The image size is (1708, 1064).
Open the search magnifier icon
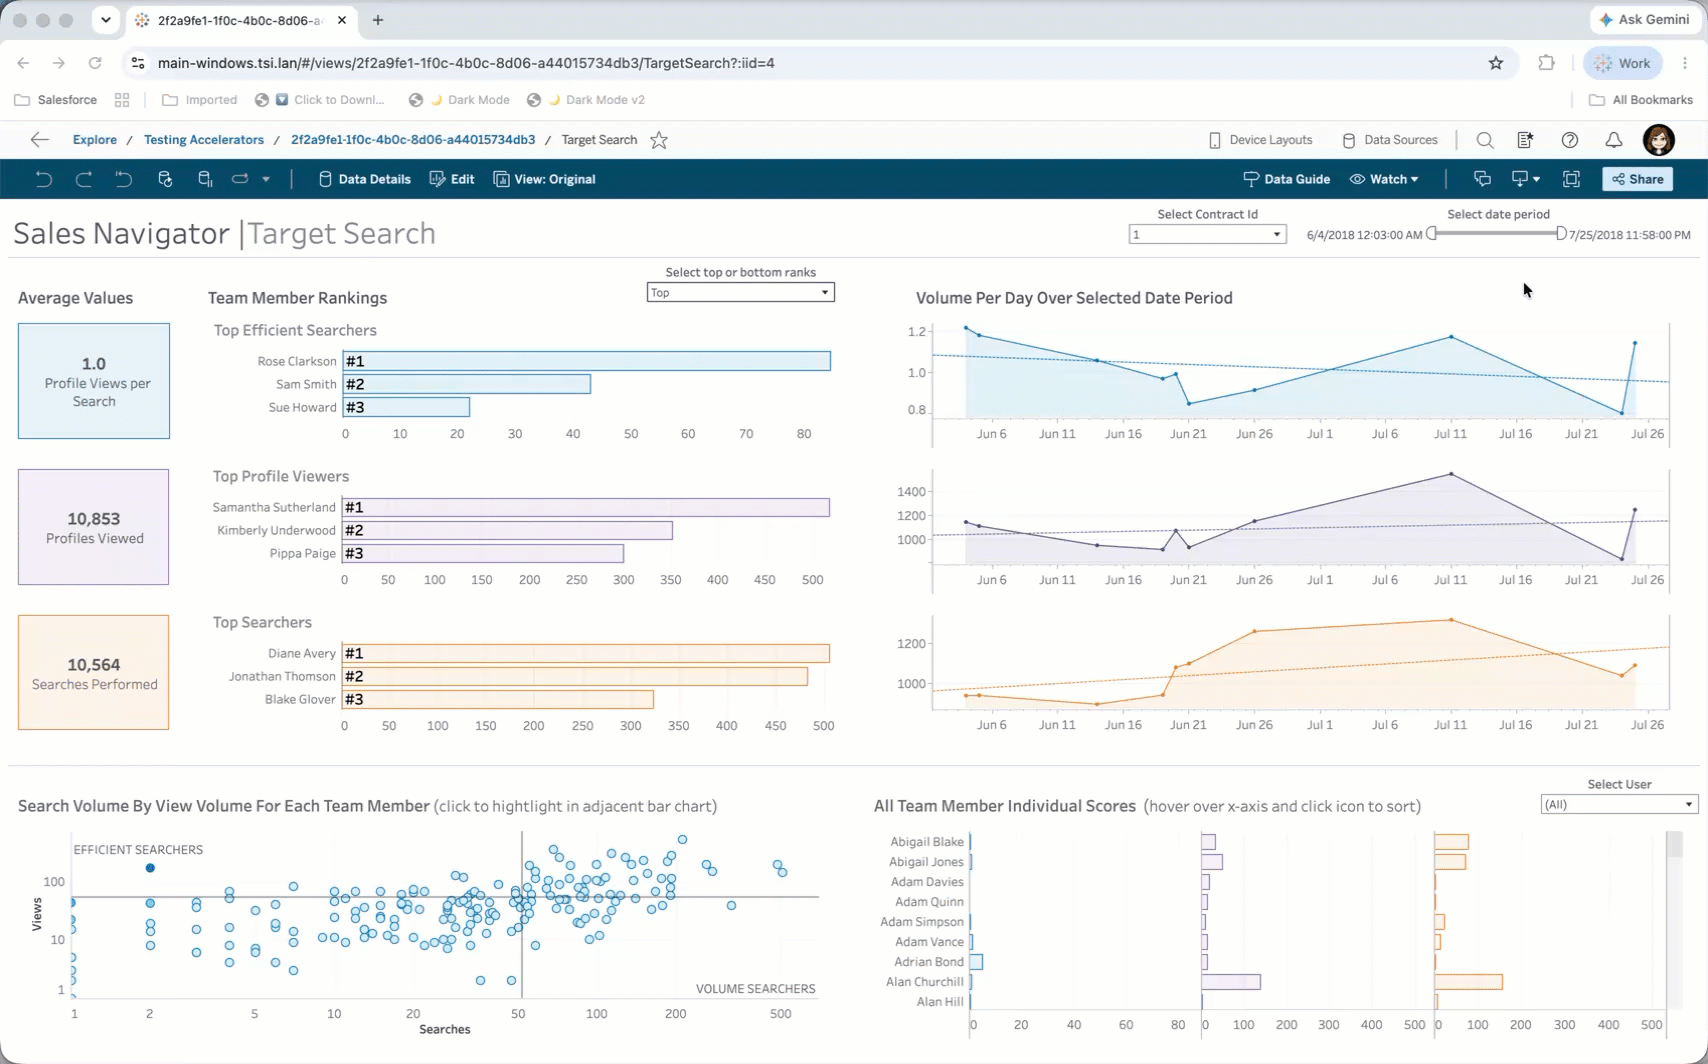point(1485,140)
